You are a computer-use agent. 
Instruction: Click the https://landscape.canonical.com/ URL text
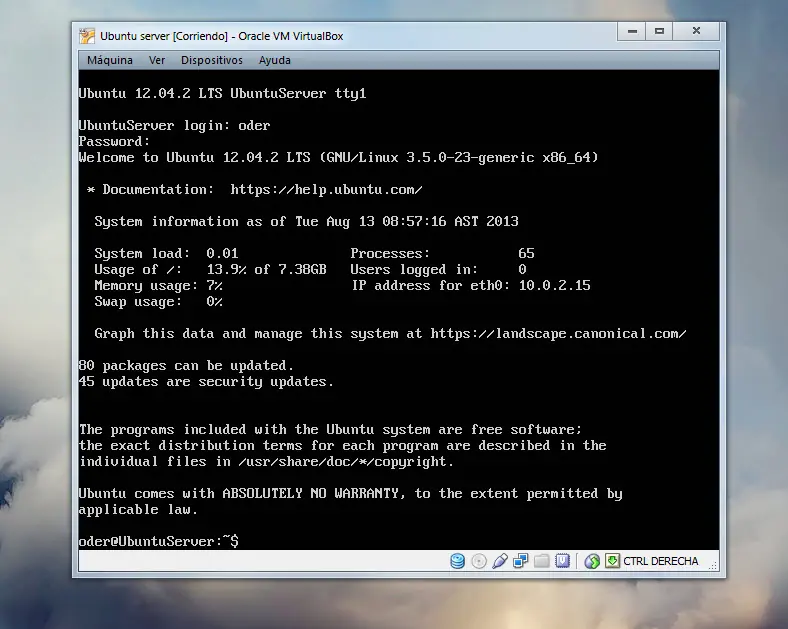[x=558, y=334]
